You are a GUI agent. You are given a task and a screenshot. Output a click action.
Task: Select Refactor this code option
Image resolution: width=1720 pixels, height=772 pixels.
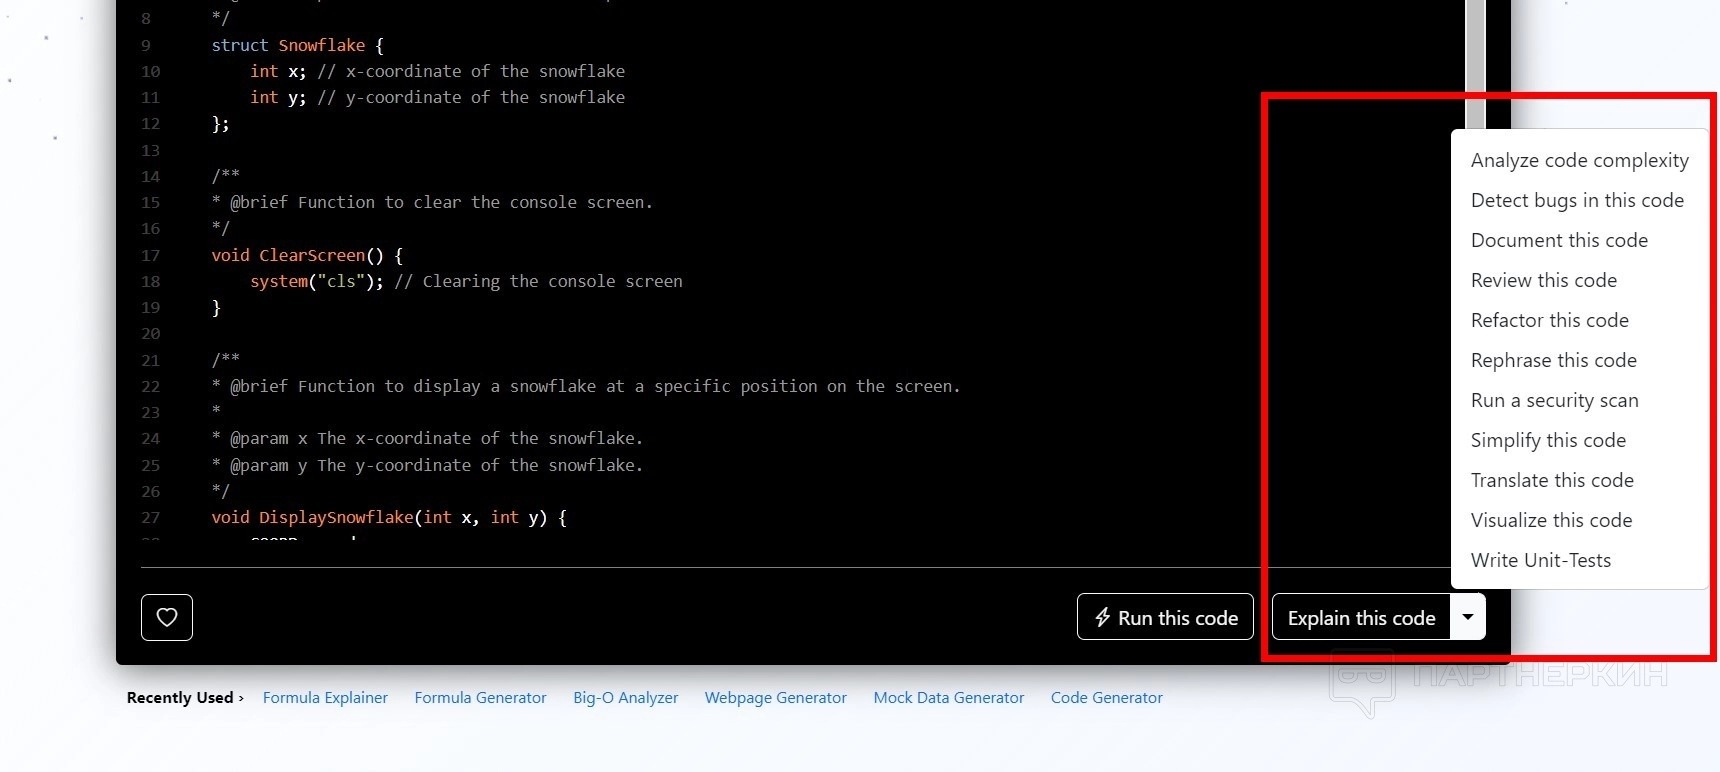1550,320
